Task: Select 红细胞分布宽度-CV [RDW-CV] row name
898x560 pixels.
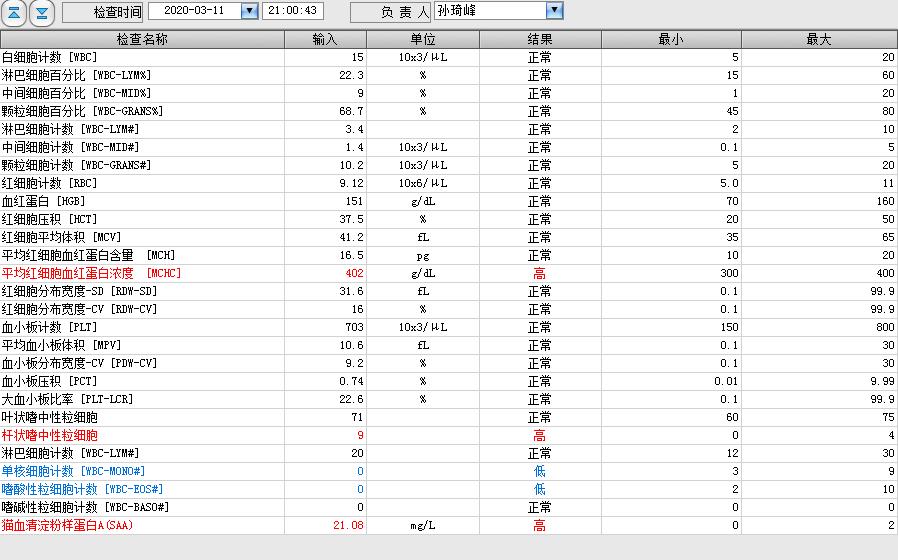Action: [x=80, y=309]
